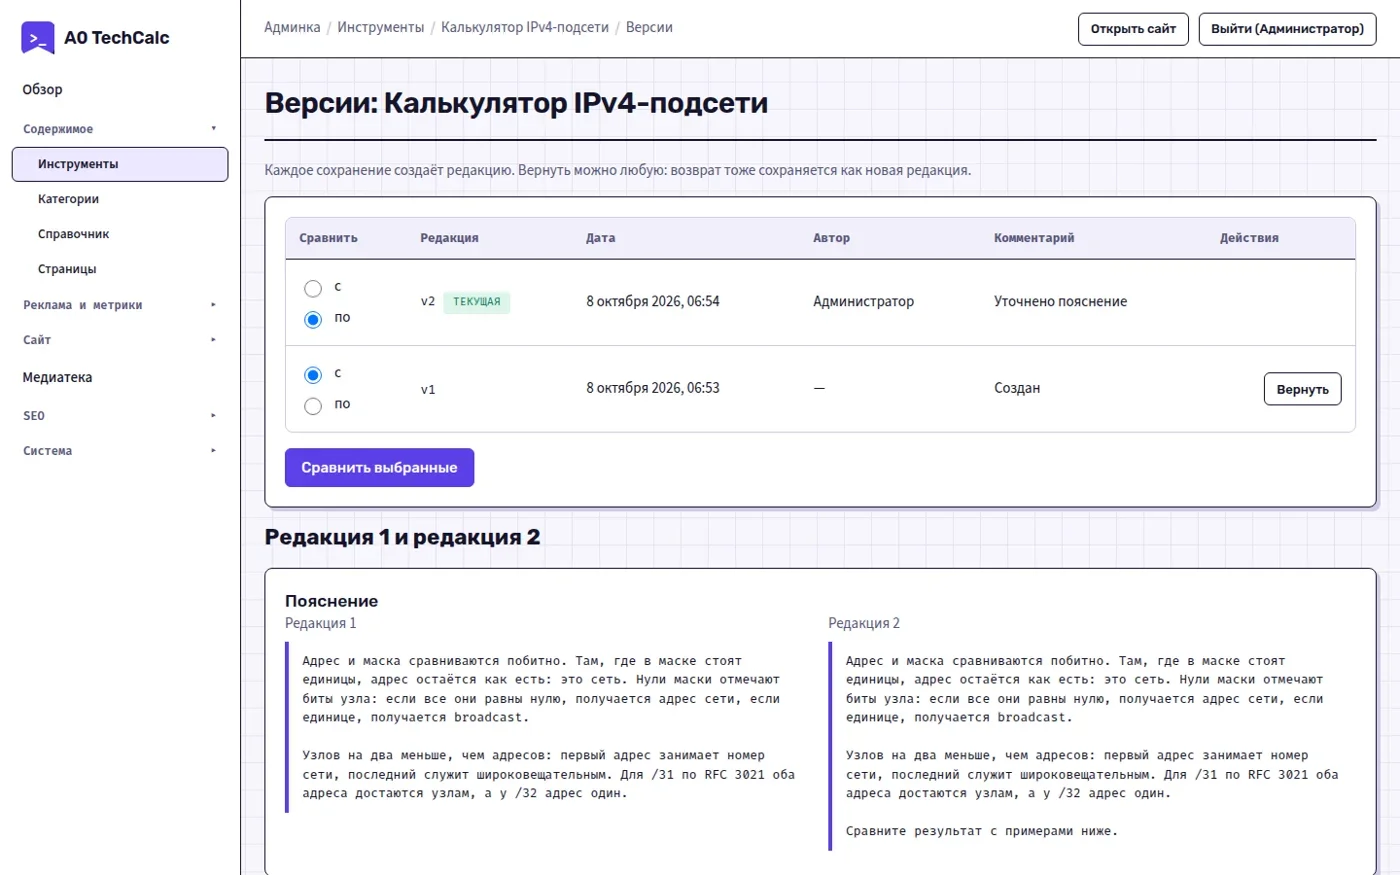Click the date 8 октября 2026, 06:53
The width and height of the screenshot is (1400, 875).
pos(653,388)
